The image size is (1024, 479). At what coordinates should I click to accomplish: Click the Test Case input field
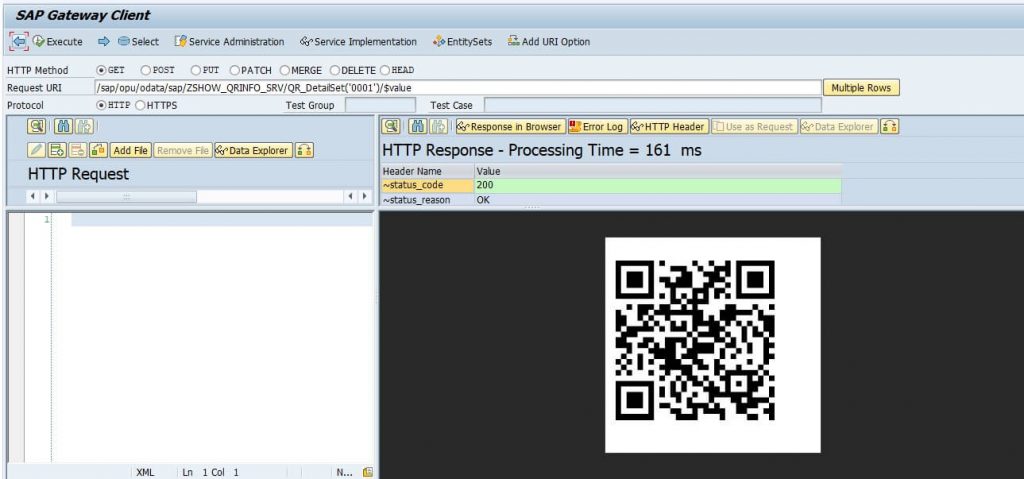point(652,105)
